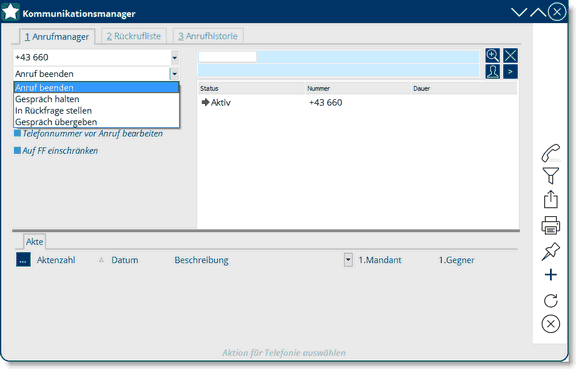Click the white search input field

[227, 57]
